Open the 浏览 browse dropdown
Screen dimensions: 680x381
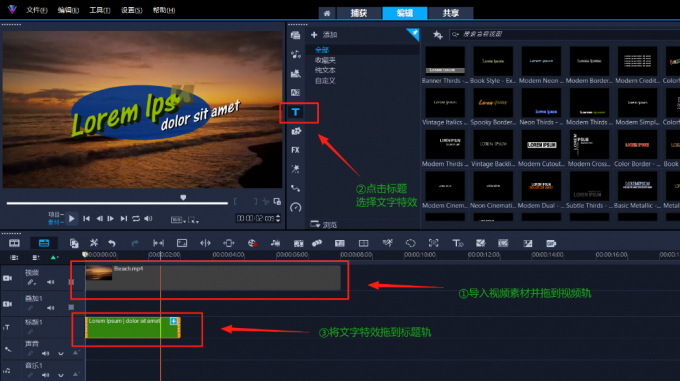324,225
